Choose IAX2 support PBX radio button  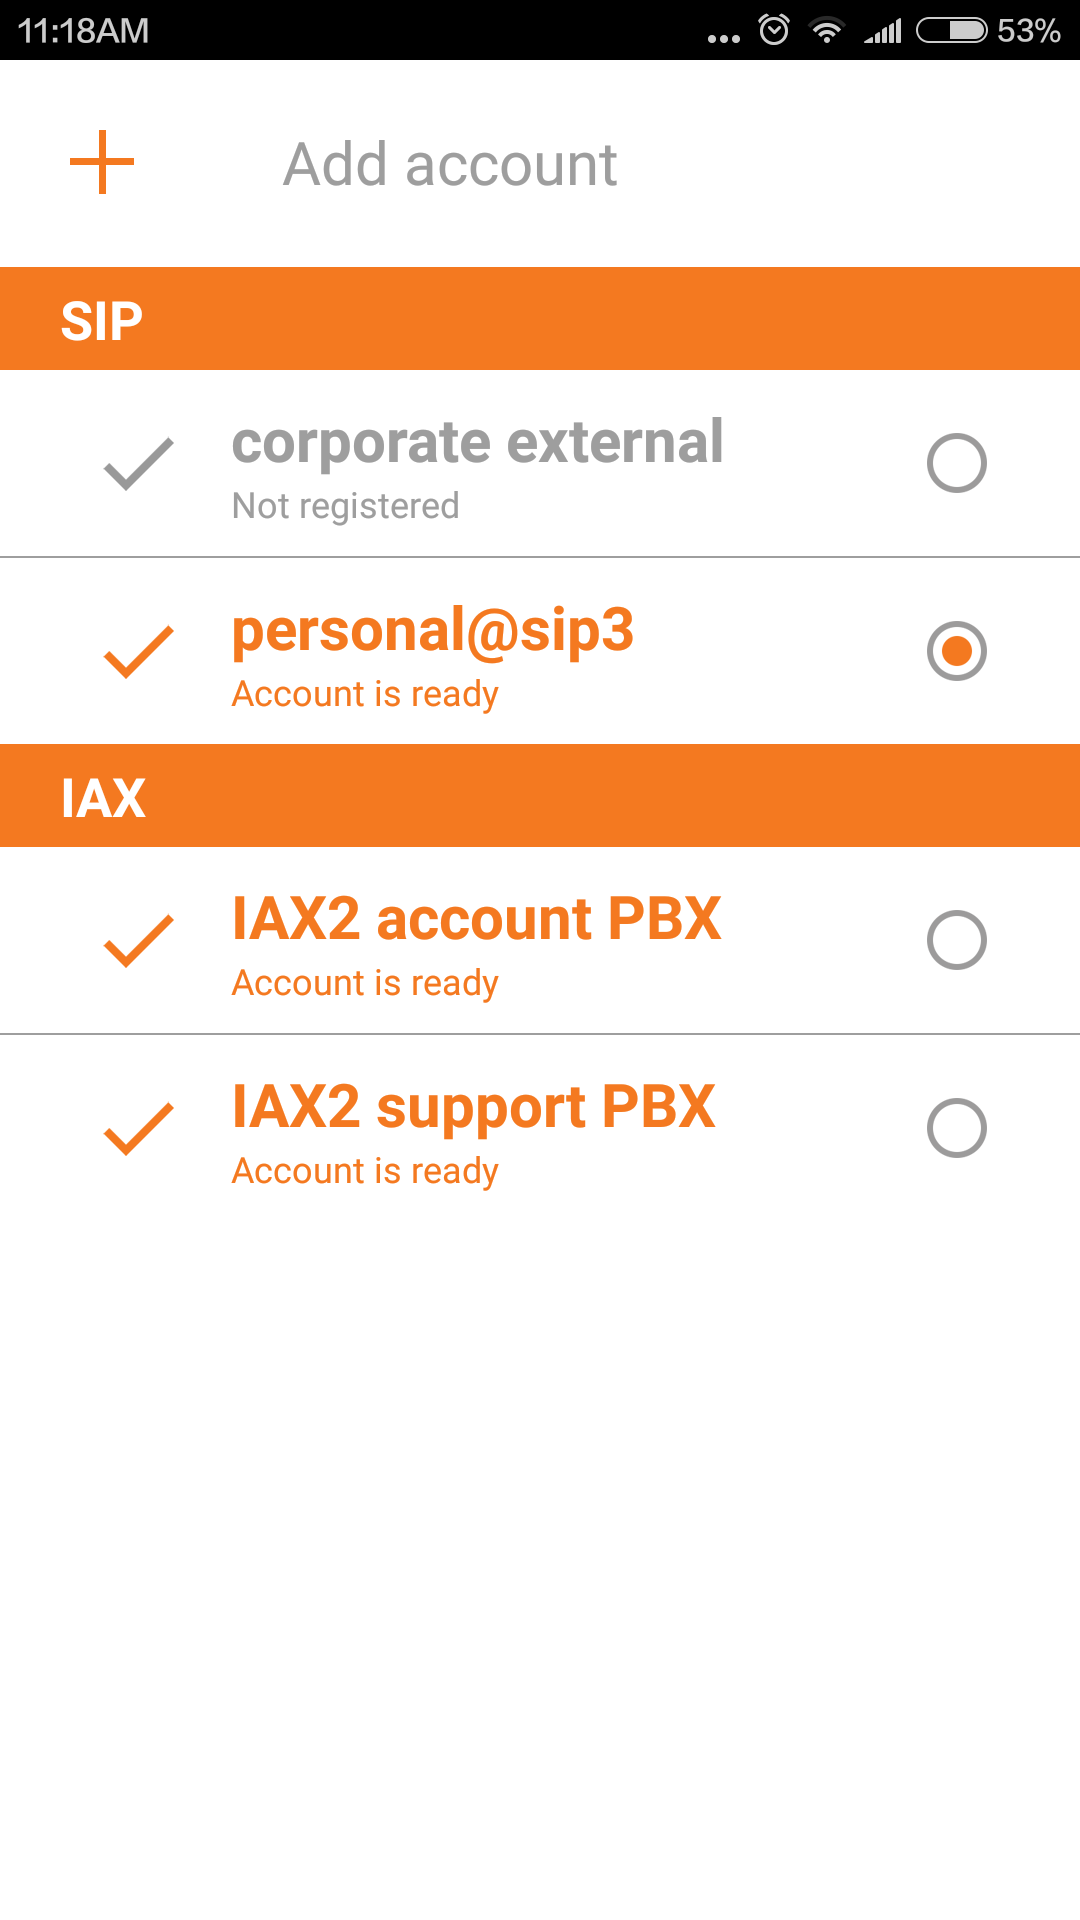[956, 1128]
